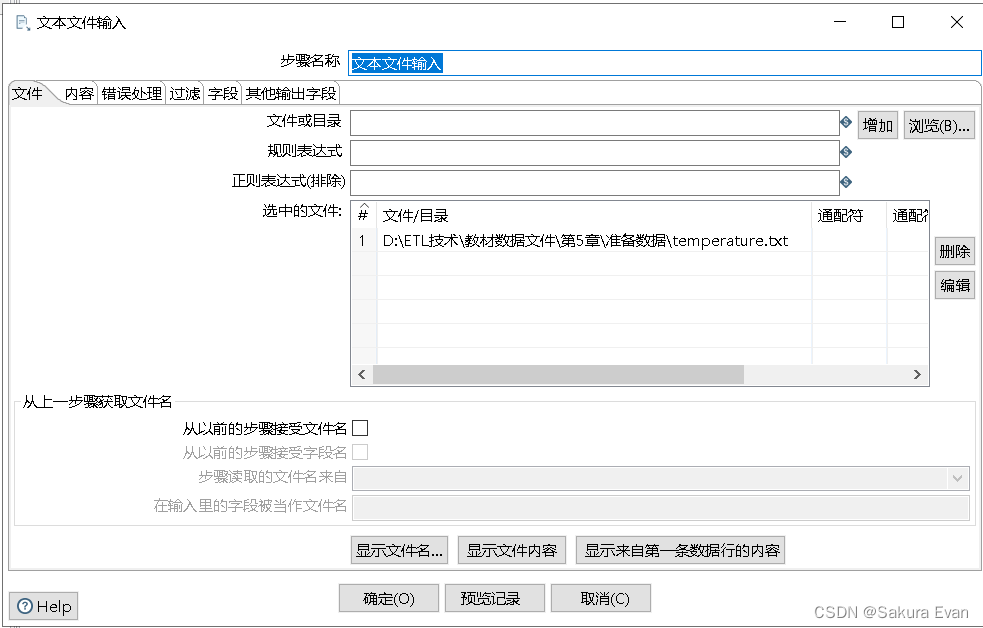
Task: Click the # sort arrow column header
Action: coord(363,213)
